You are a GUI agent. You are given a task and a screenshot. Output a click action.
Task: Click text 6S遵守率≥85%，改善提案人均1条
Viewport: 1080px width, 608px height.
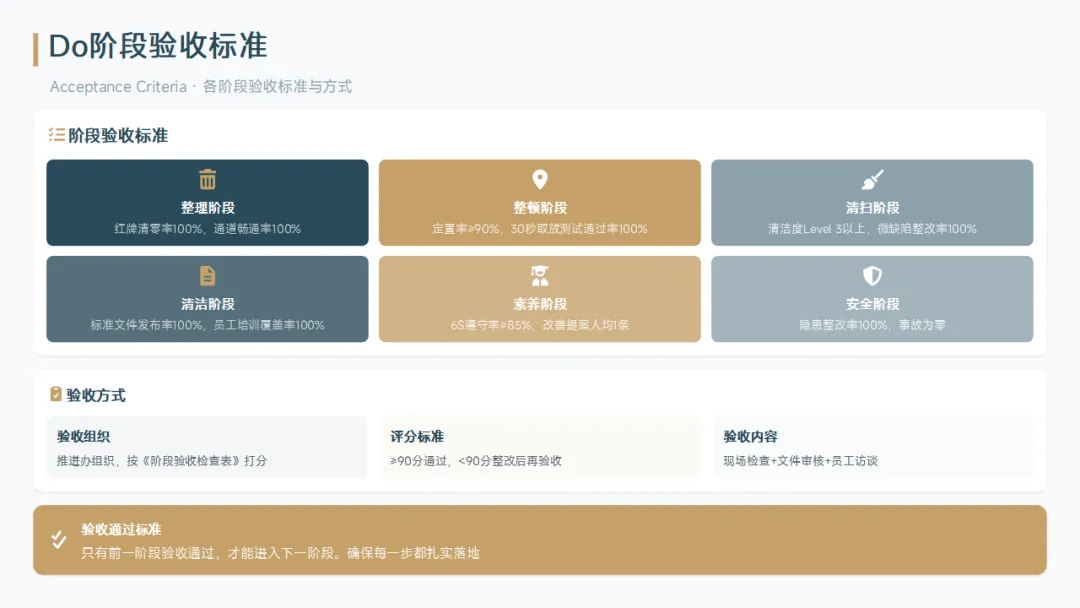pos(540,325)
